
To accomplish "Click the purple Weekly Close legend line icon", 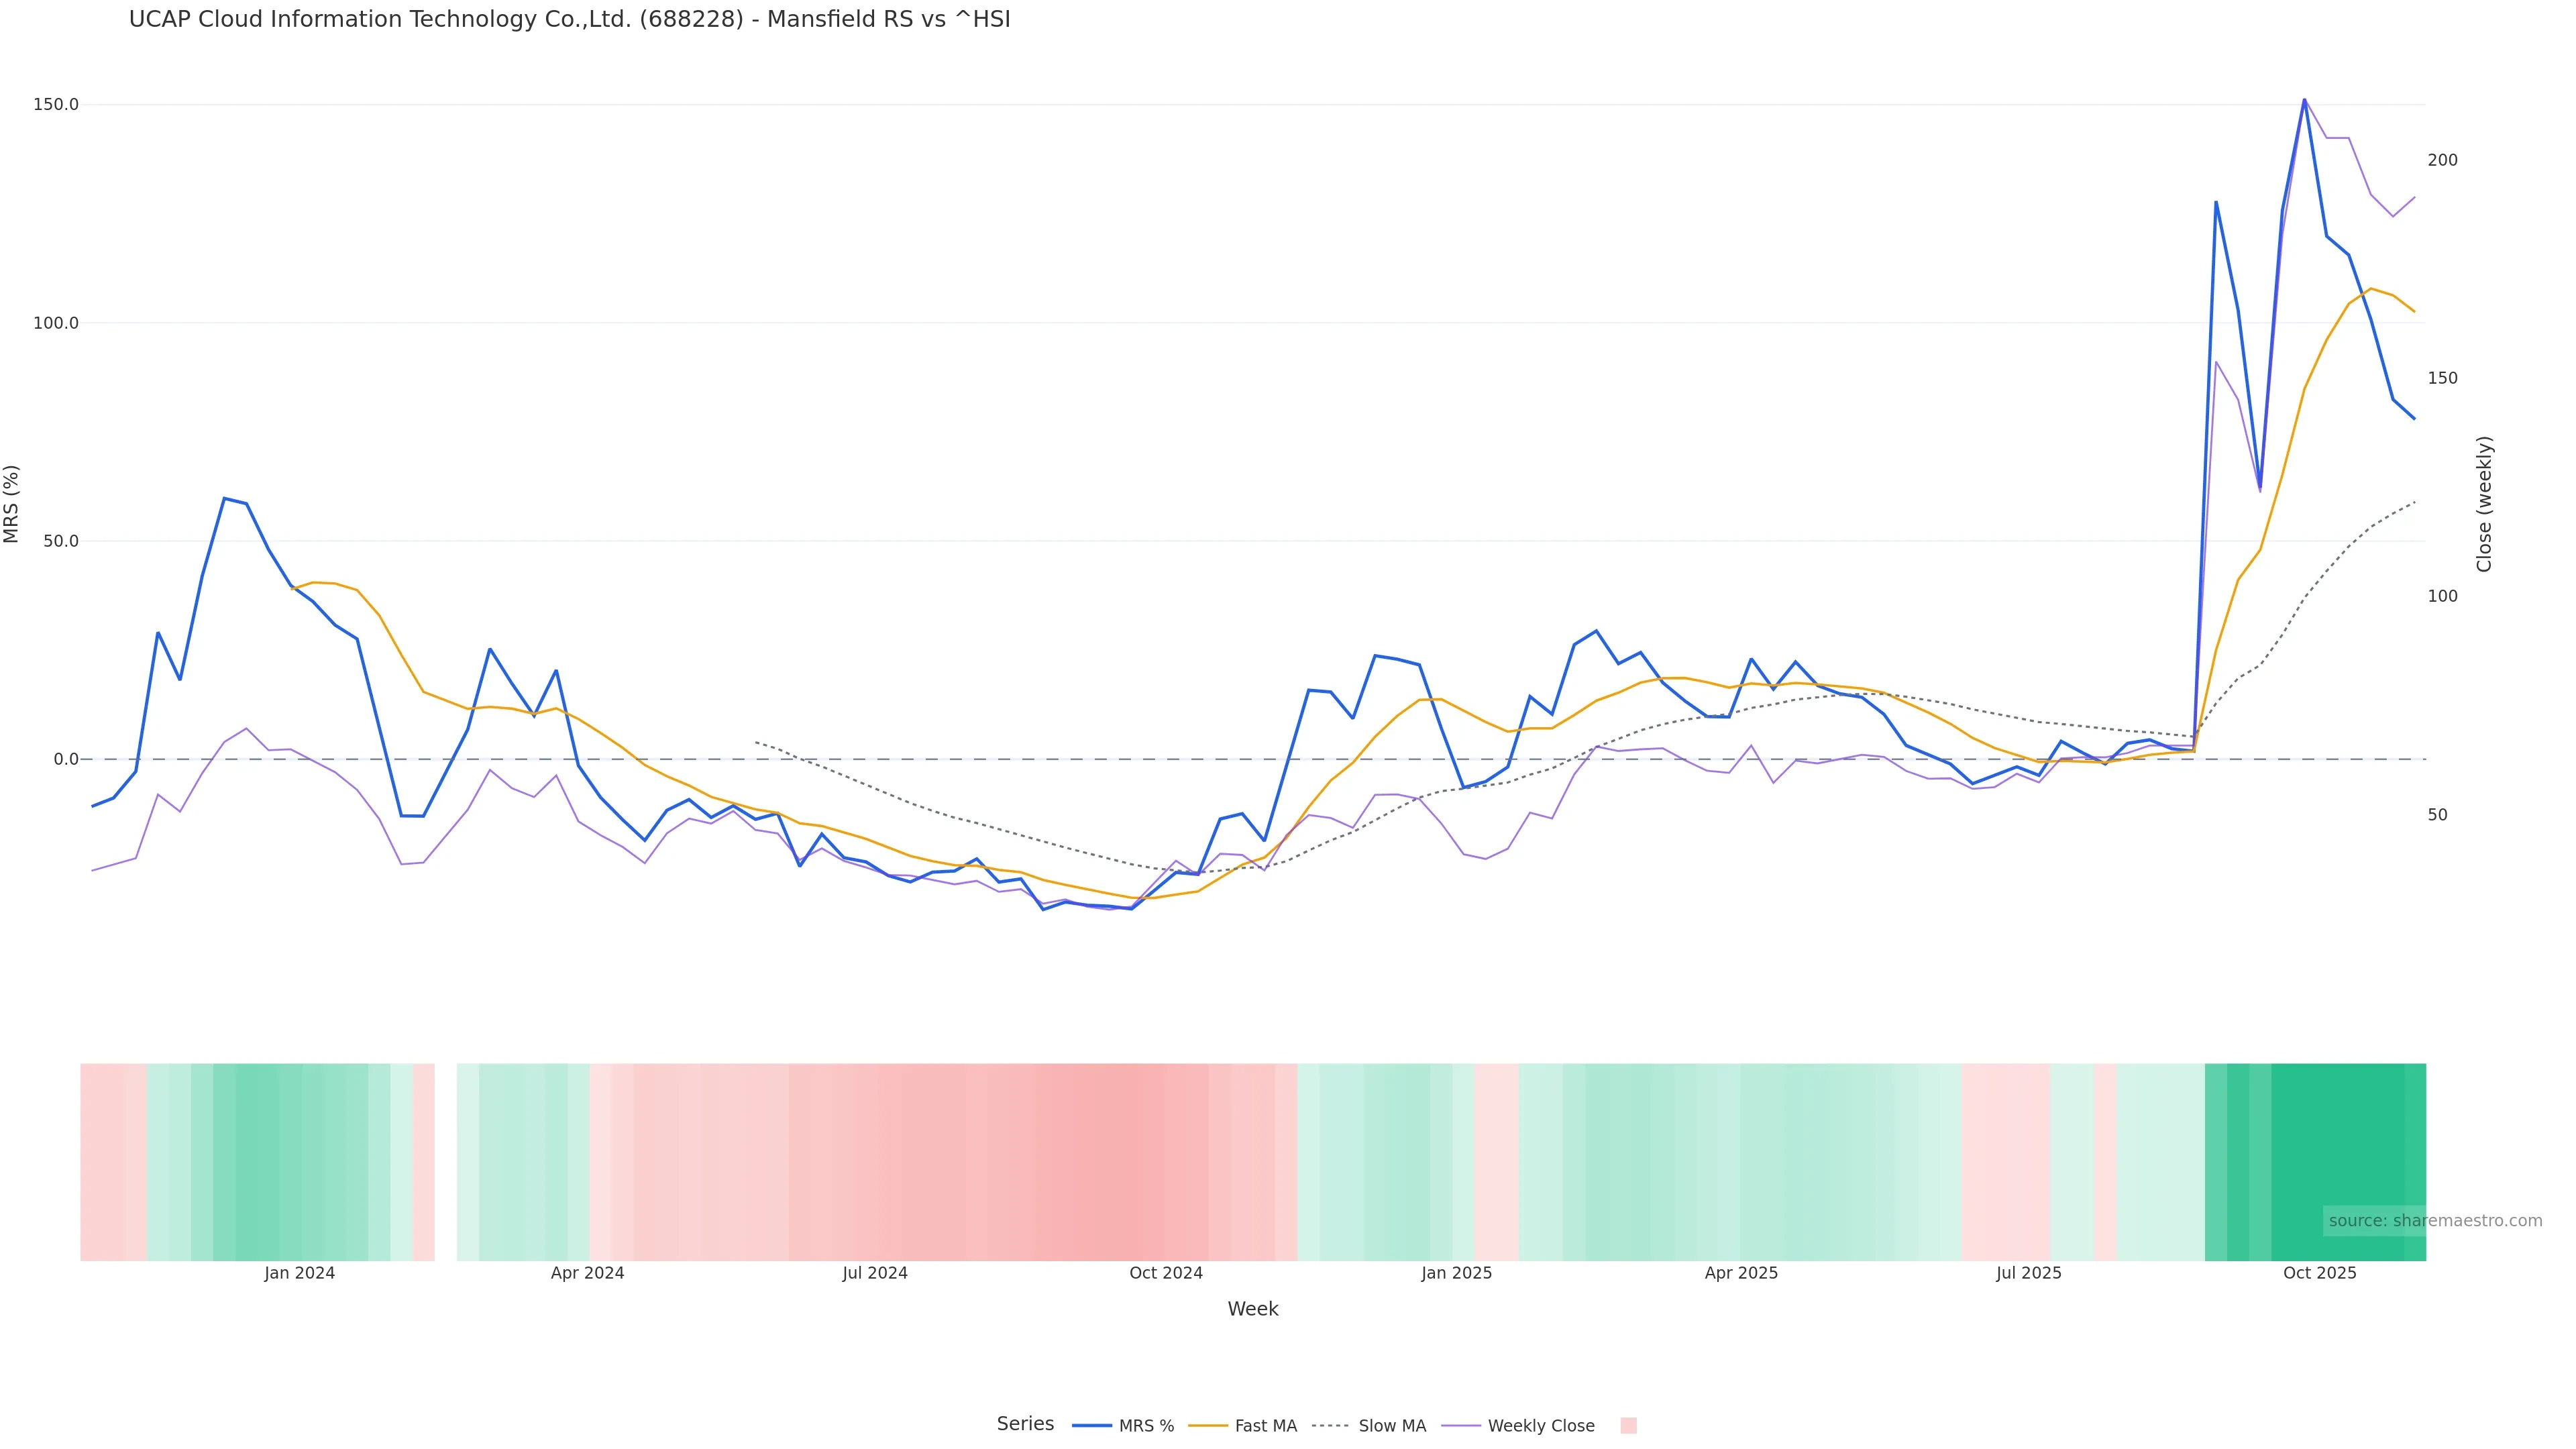I will click(1461, 1426).
